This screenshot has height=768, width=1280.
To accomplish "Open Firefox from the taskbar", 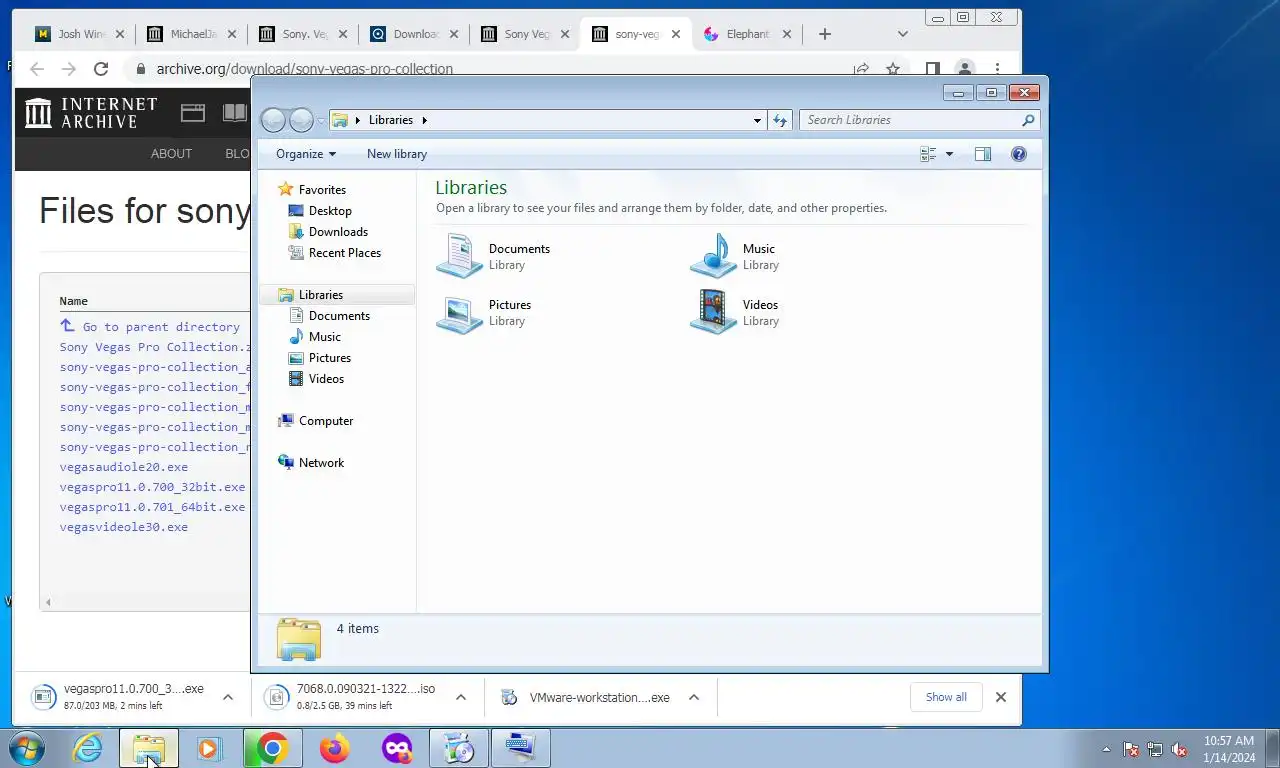I will click(x=334, y=748).
